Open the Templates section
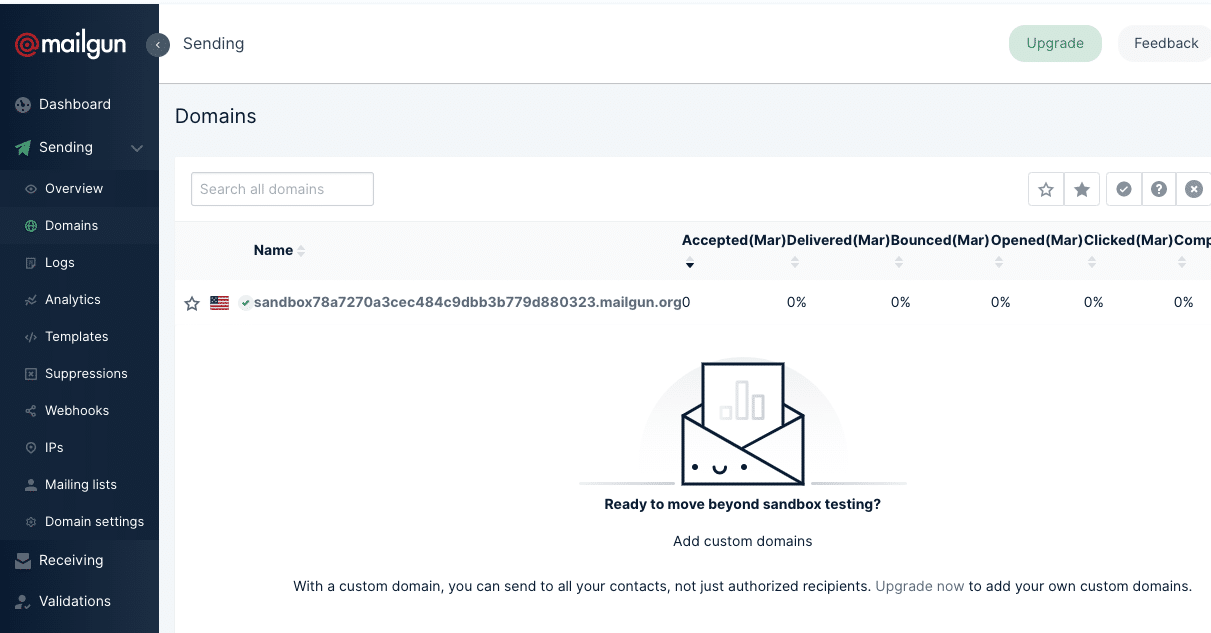1211x633 pixels. (78, 336)
